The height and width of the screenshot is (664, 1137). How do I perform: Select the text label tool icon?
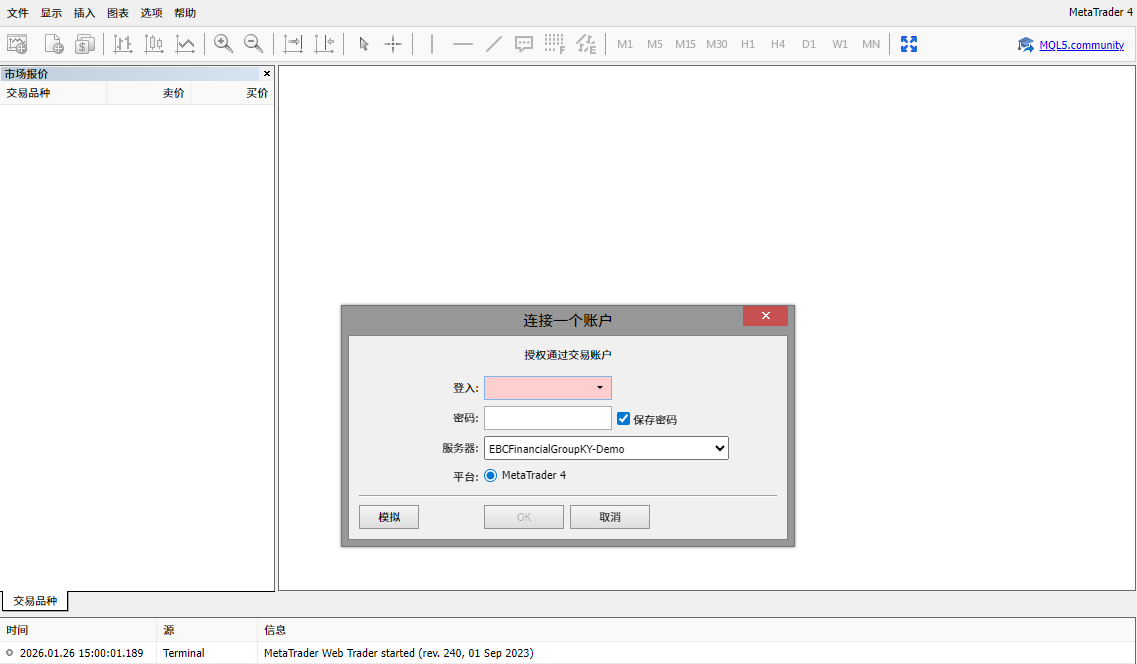tap(524, 44)
